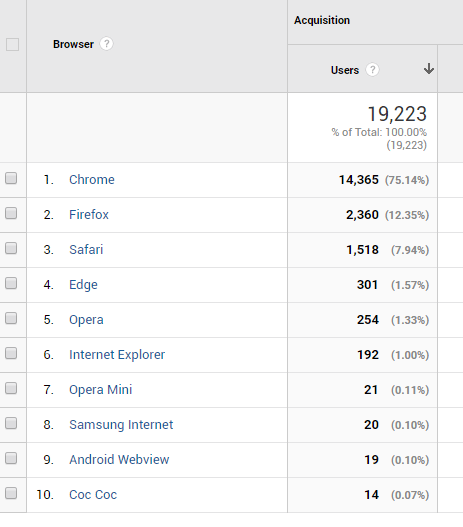Check the Android Webview row checkbox

pos(11,458)
